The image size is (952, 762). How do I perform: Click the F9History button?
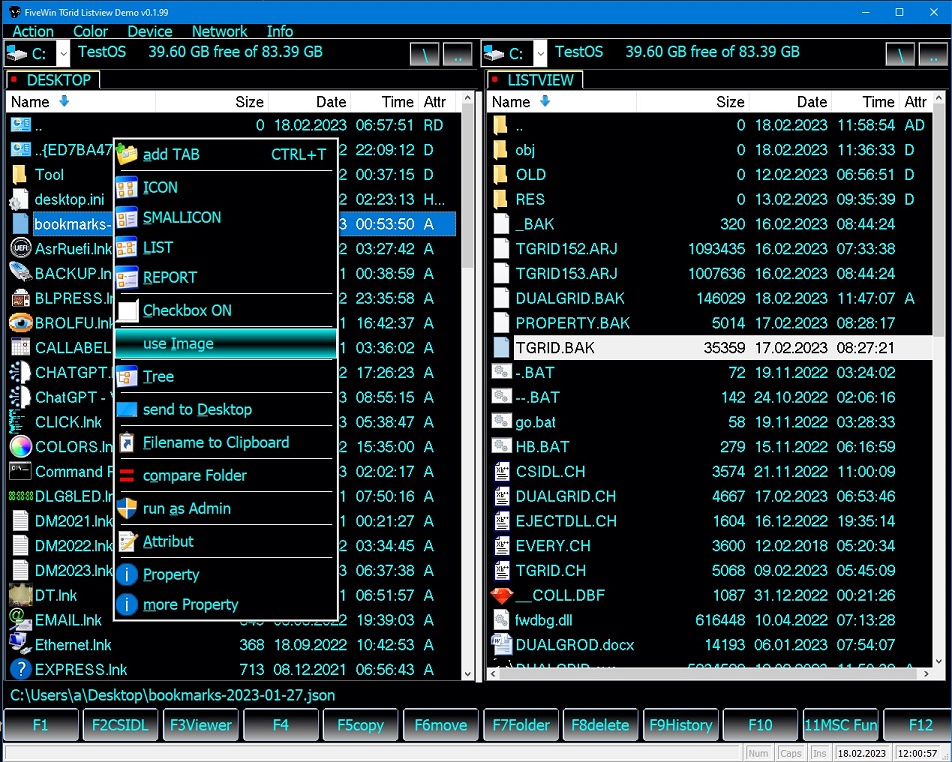[680, 725]
